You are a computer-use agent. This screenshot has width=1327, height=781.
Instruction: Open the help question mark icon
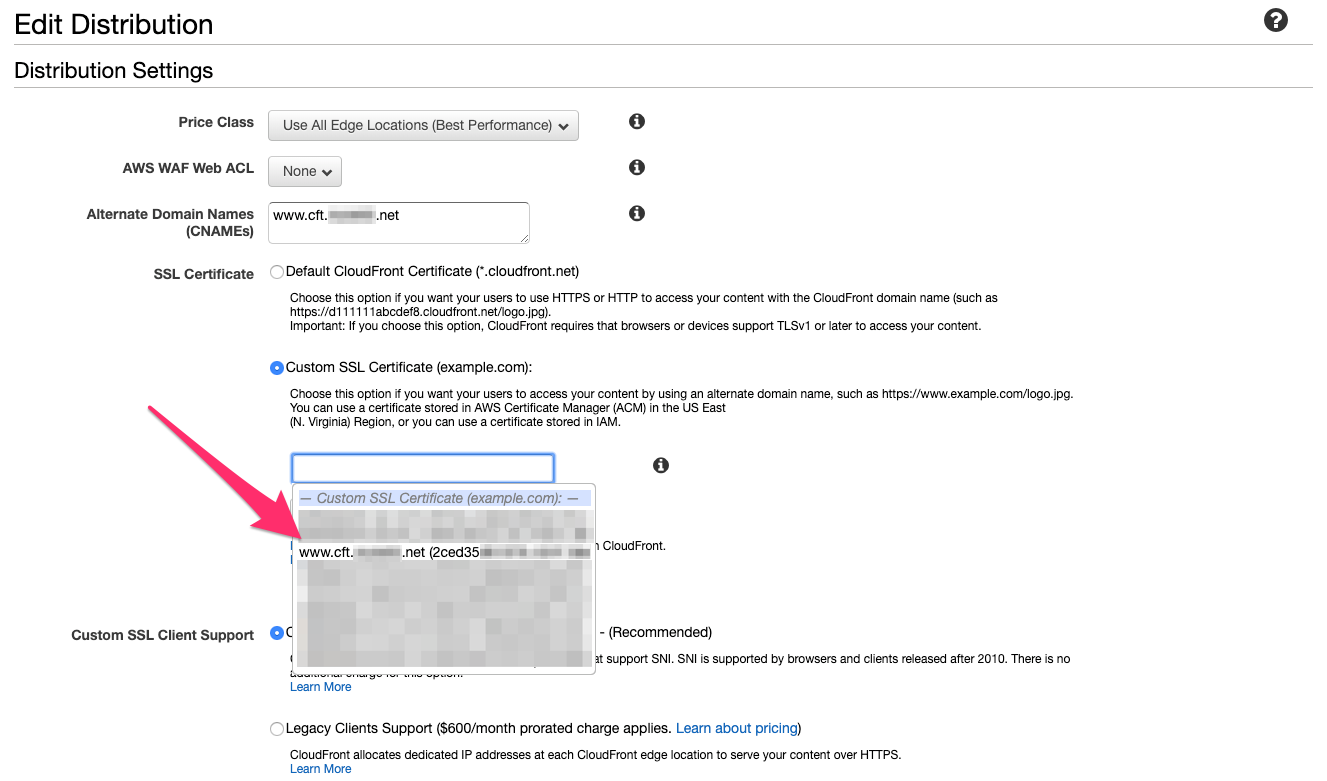pos(1275,20)
